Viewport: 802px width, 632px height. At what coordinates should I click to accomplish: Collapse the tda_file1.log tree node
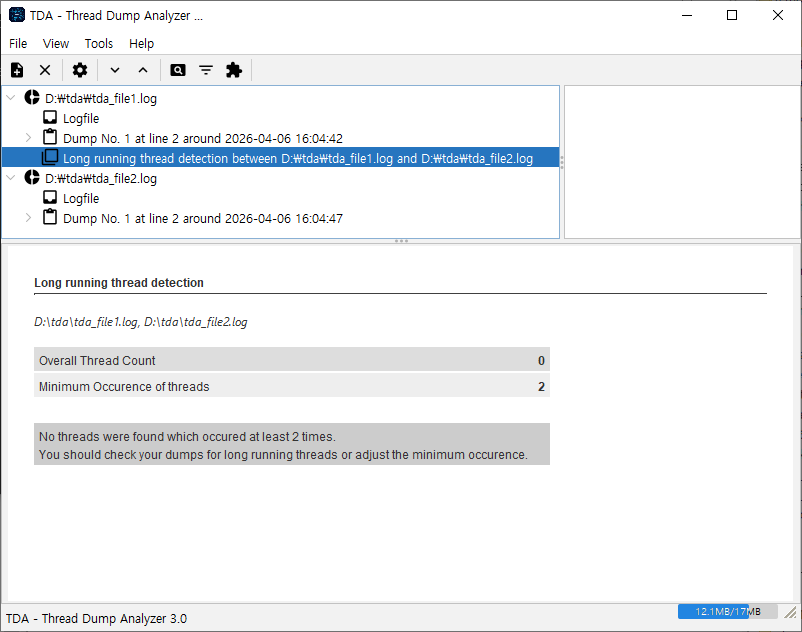(11, 98)
